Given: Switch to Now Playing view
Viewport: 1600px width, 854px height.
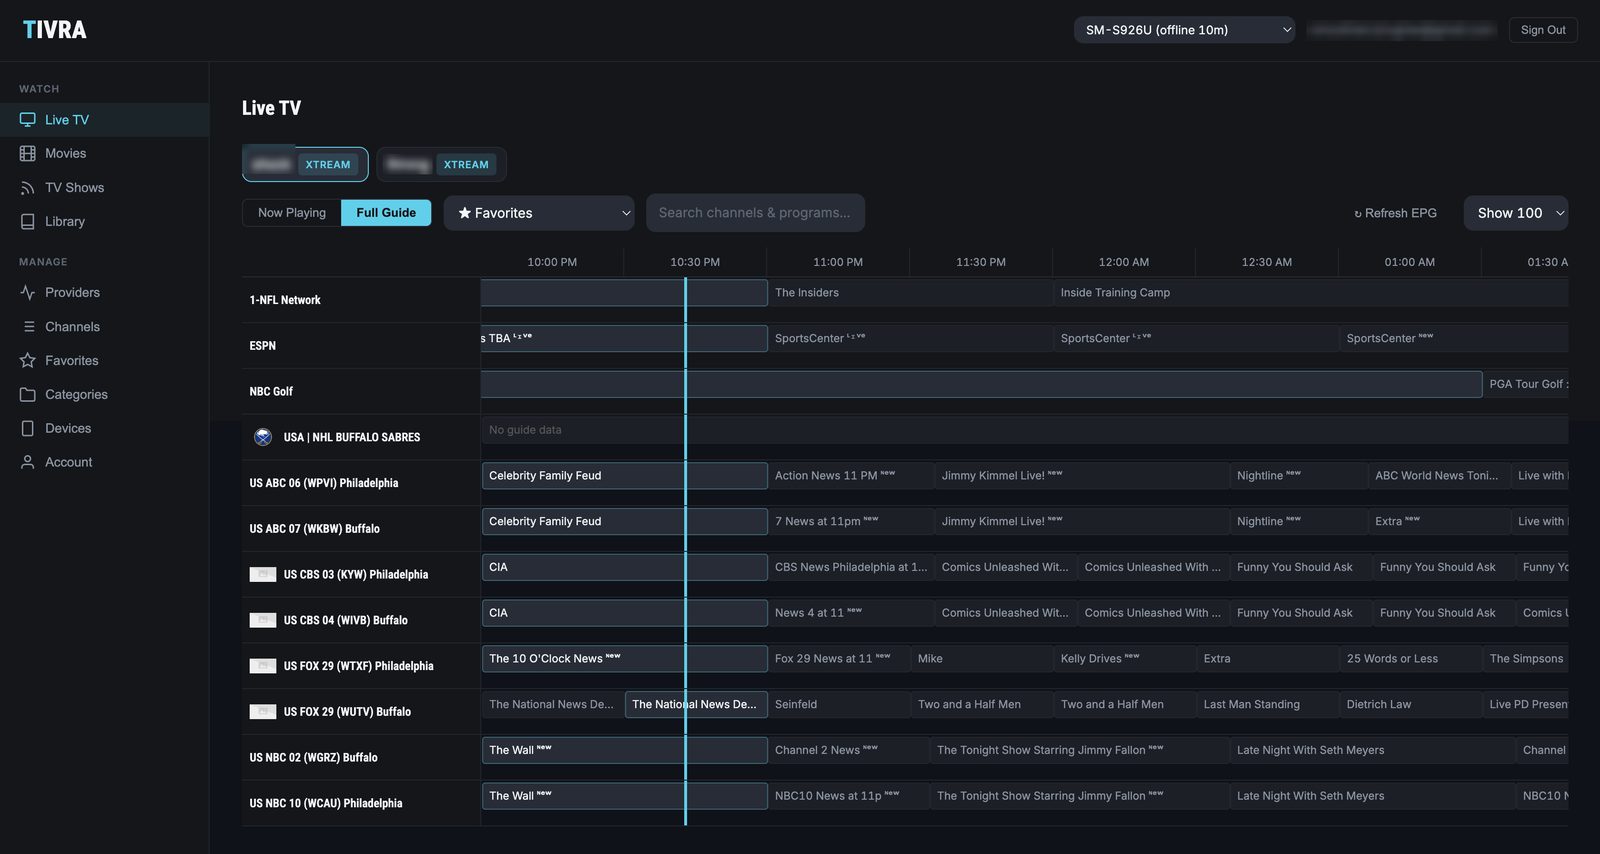Looking at the screenshot, I should coord(292,213).
